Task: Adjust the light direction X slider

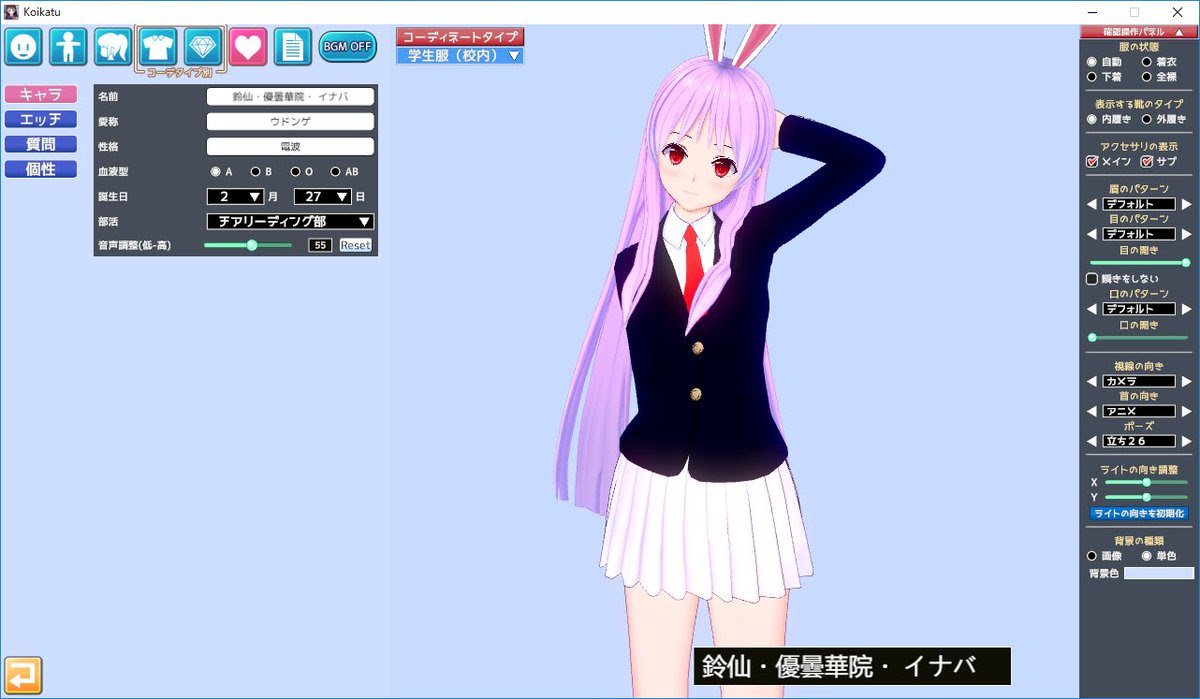Action: (x=1147, y=482)
